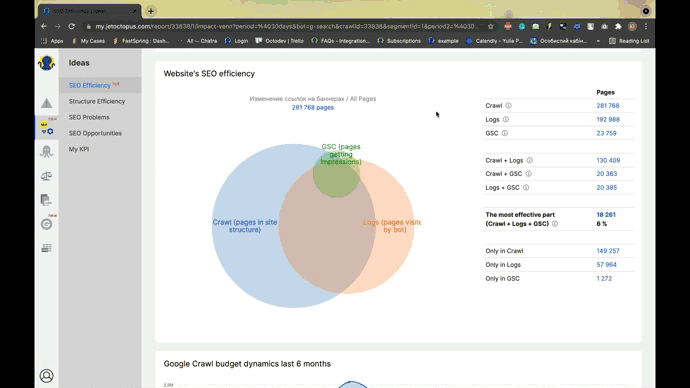
Task: Open the octopus crawler sidebar icon
Action: click(46, 152)
